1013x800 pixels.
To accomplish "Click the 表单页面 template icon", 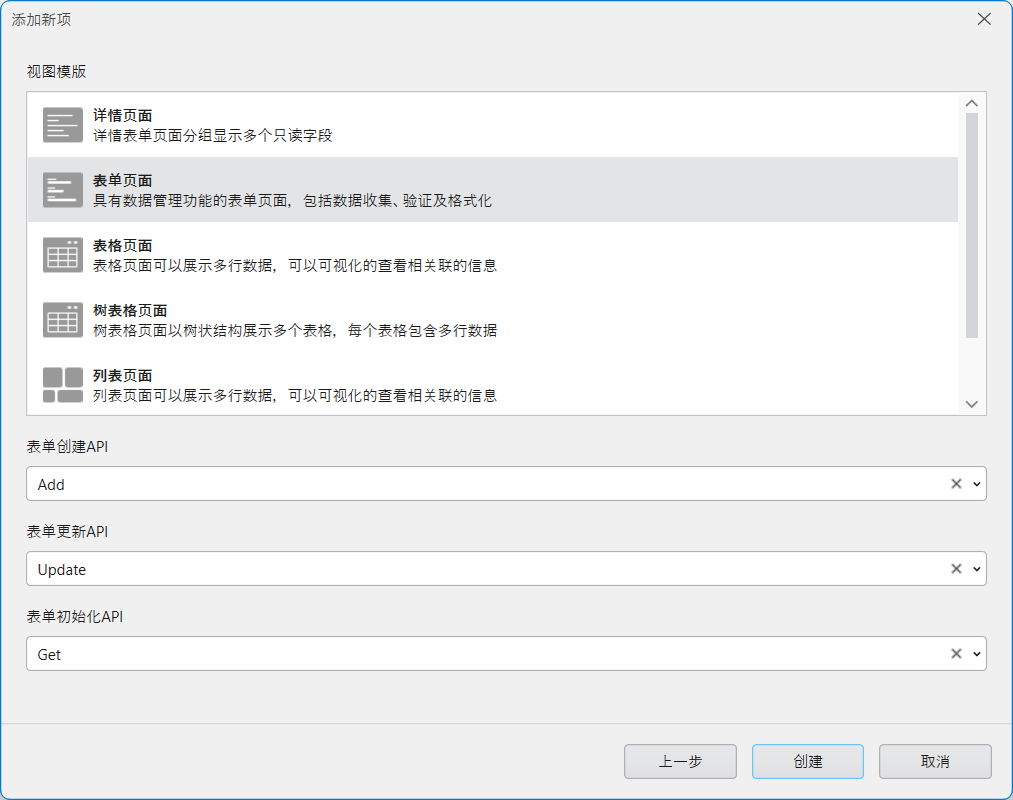I will point(63,190).
